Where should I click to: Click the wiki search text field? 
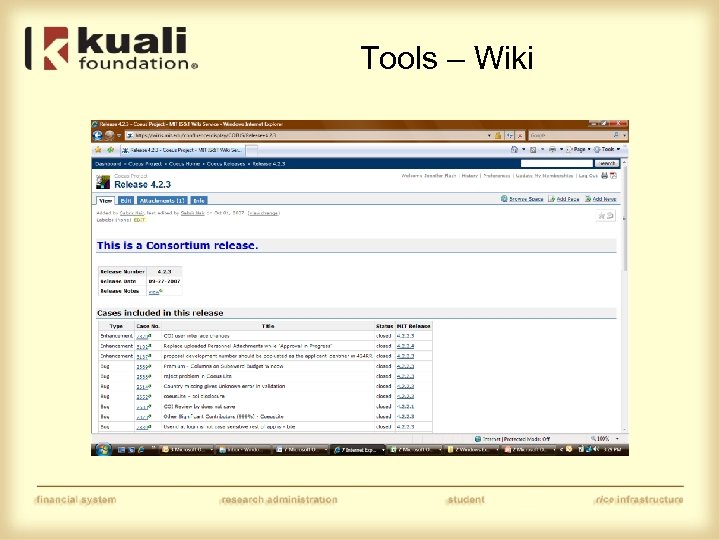click(x=557, y=163)
